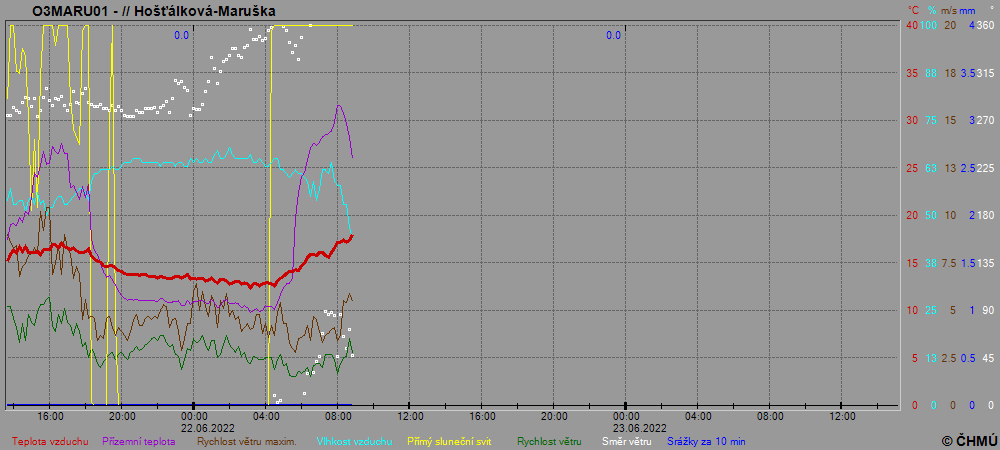Click the Přímý sluneční svit legend label
Image resolution: width=1000 pixels, height=450 pixels.
click(450, 441)
